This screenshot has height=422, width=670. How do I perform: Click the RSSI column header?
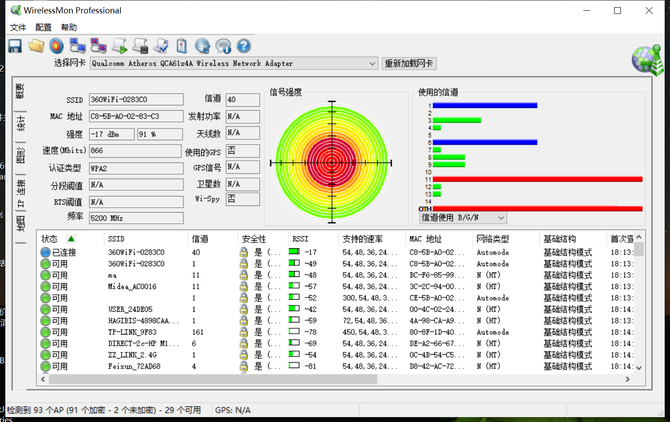pyautogui.click(x=300, y=239)
